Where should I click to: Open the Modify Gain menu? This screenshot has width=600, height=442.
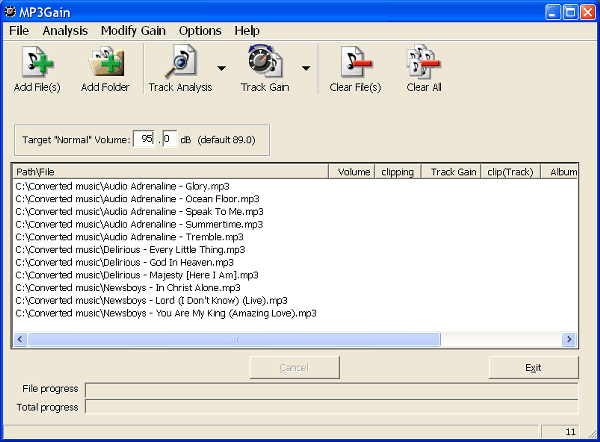(x=133, y=31)
